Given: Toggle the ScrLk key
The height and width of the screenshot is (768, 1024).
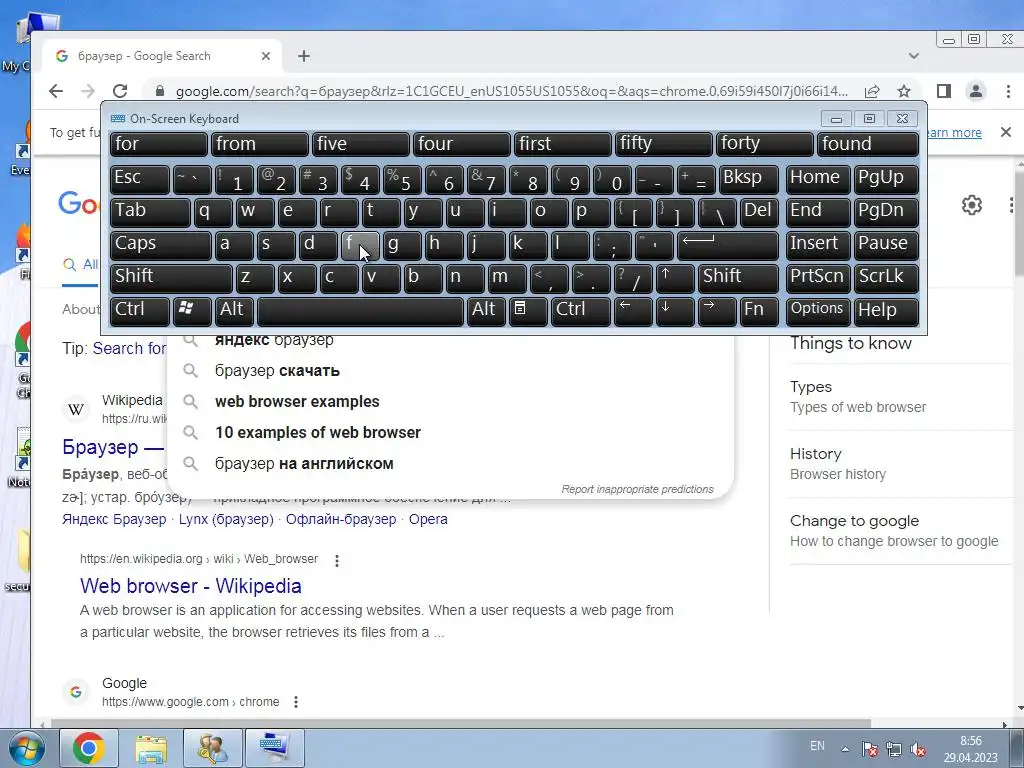Looking at the screenshot, I should tap(886, 278).
